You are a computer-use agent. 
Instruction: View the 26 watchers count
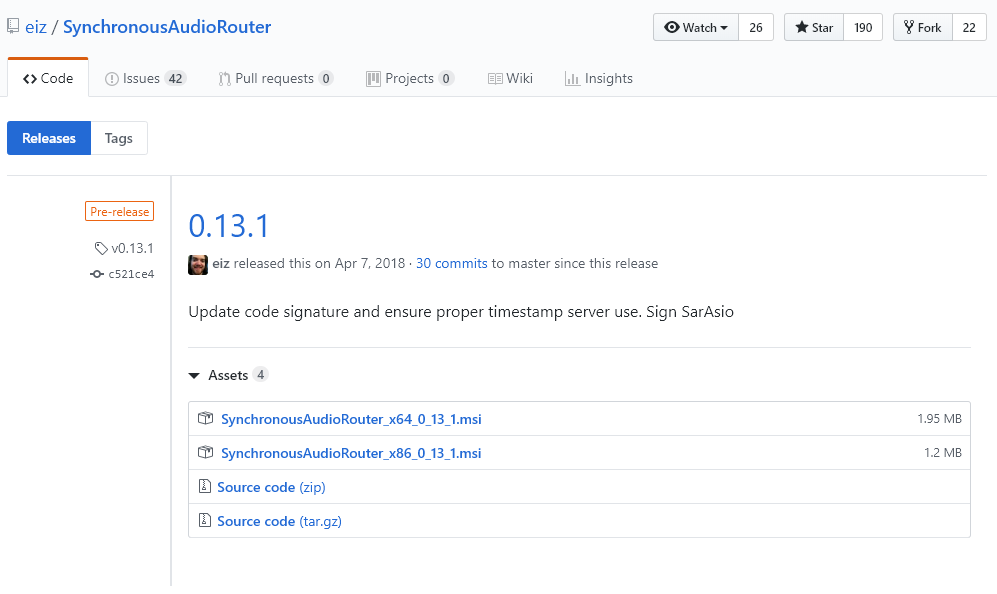(755, 27)
